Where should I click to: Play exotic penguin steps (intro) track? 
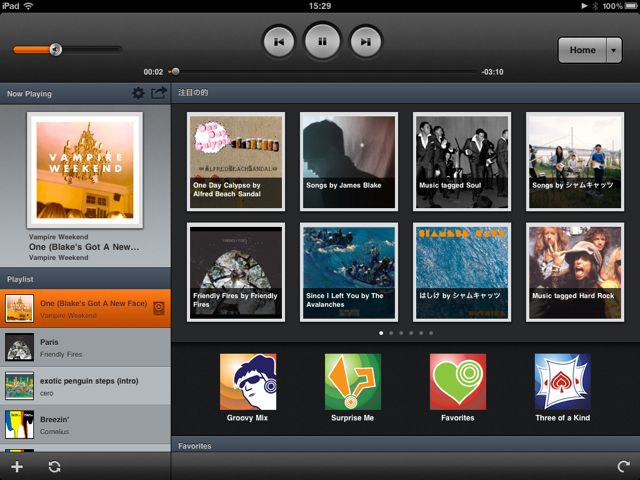click(85, 386)
